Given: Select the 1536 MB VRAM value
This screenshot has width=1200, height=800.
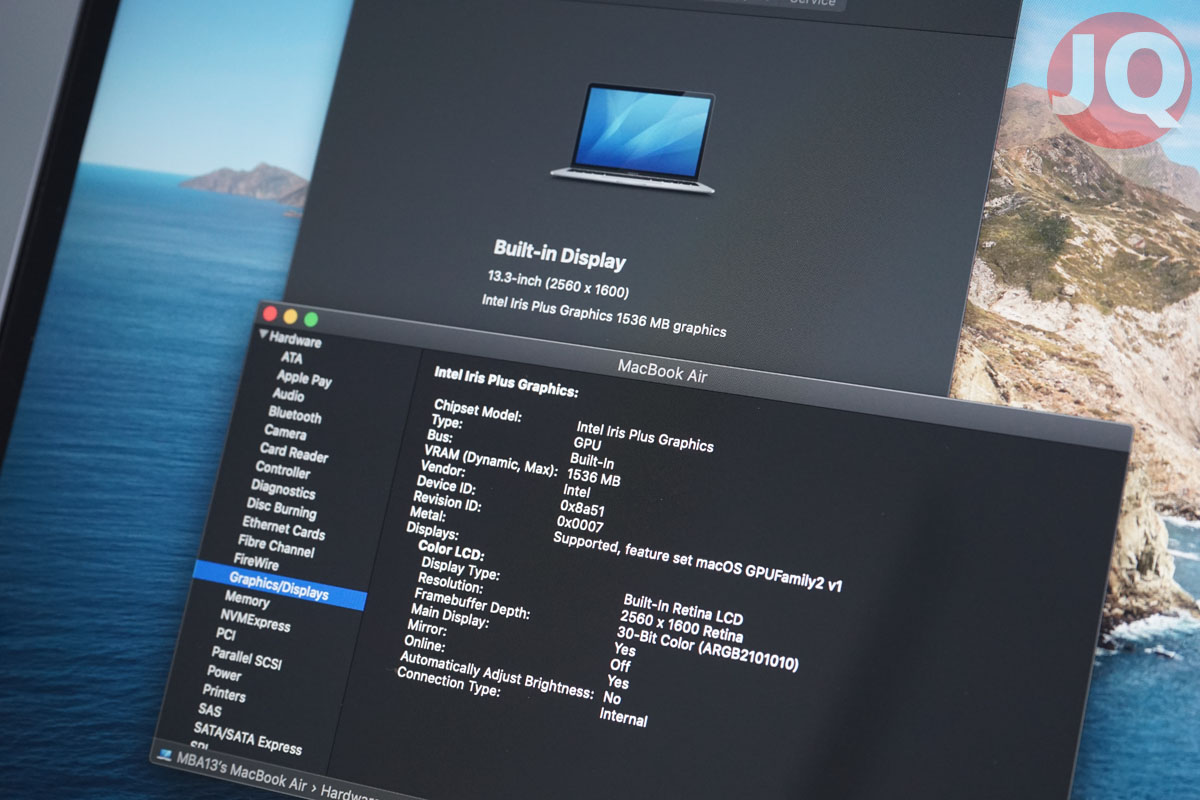Looking at the screenshot, I should 593,477.
